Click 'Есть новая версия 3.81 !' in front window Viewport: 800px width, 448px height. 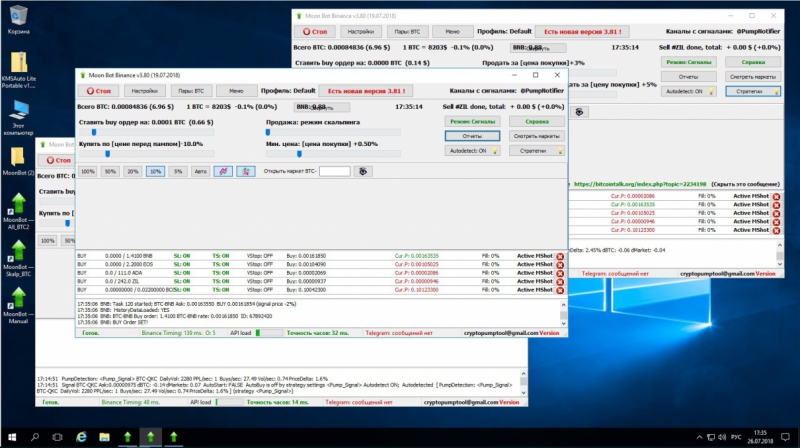[x=366, y=91]
